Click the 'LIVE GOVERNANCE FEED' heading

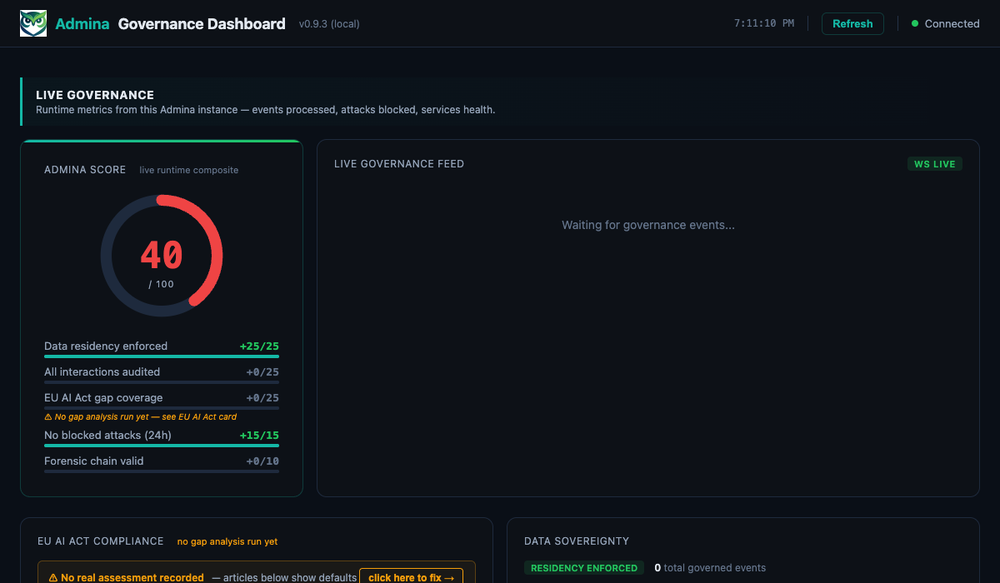click(x=399, y=164)
